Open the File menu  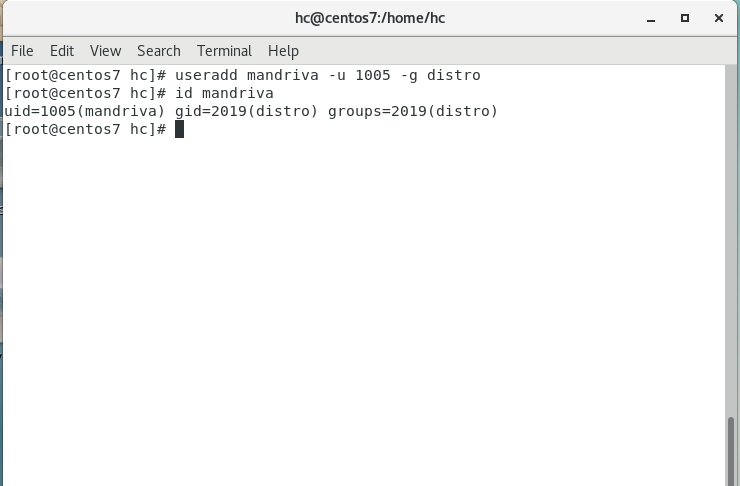21,50
